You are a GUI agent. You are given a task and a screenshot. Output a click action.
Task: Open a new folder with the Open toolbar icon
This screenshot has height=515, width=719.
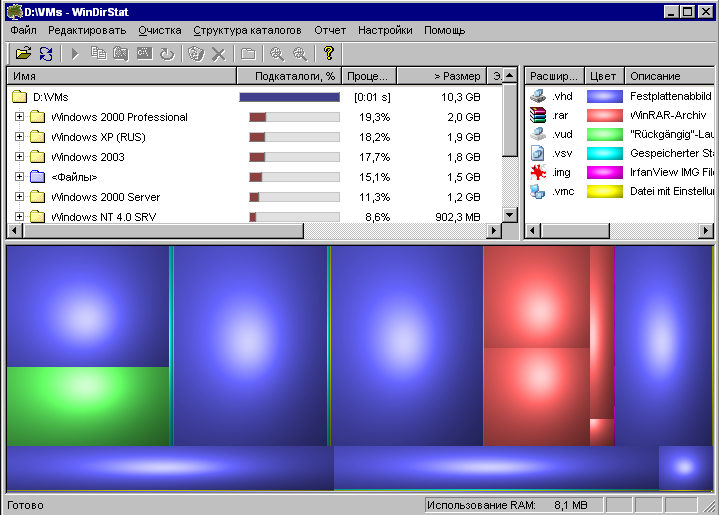pyautogui.click(x=23, y=54)
